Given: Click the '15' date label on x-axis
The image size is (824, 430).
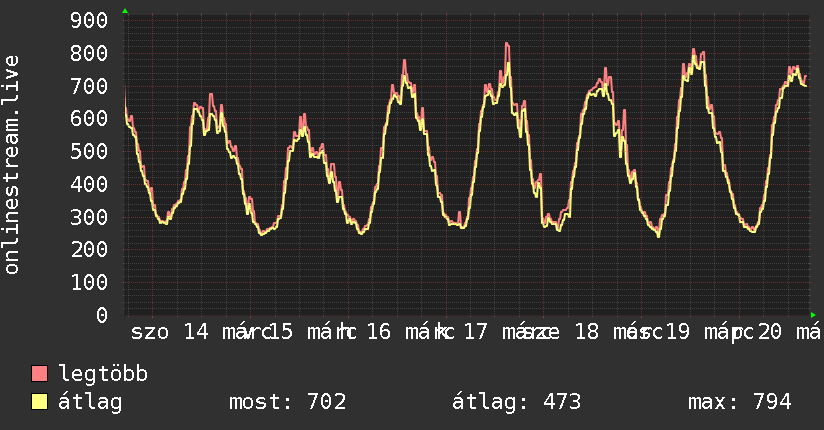Looking at the screenshot, I should pyautogui.click(x=280, y=332).
